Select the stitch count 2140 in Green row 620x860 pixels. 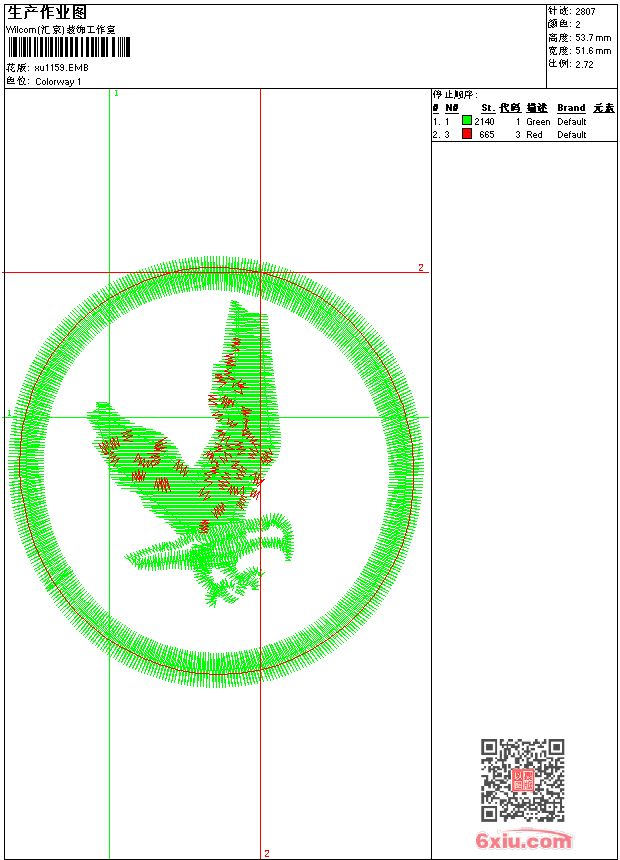pyautogui.click(x=484, y=122)
